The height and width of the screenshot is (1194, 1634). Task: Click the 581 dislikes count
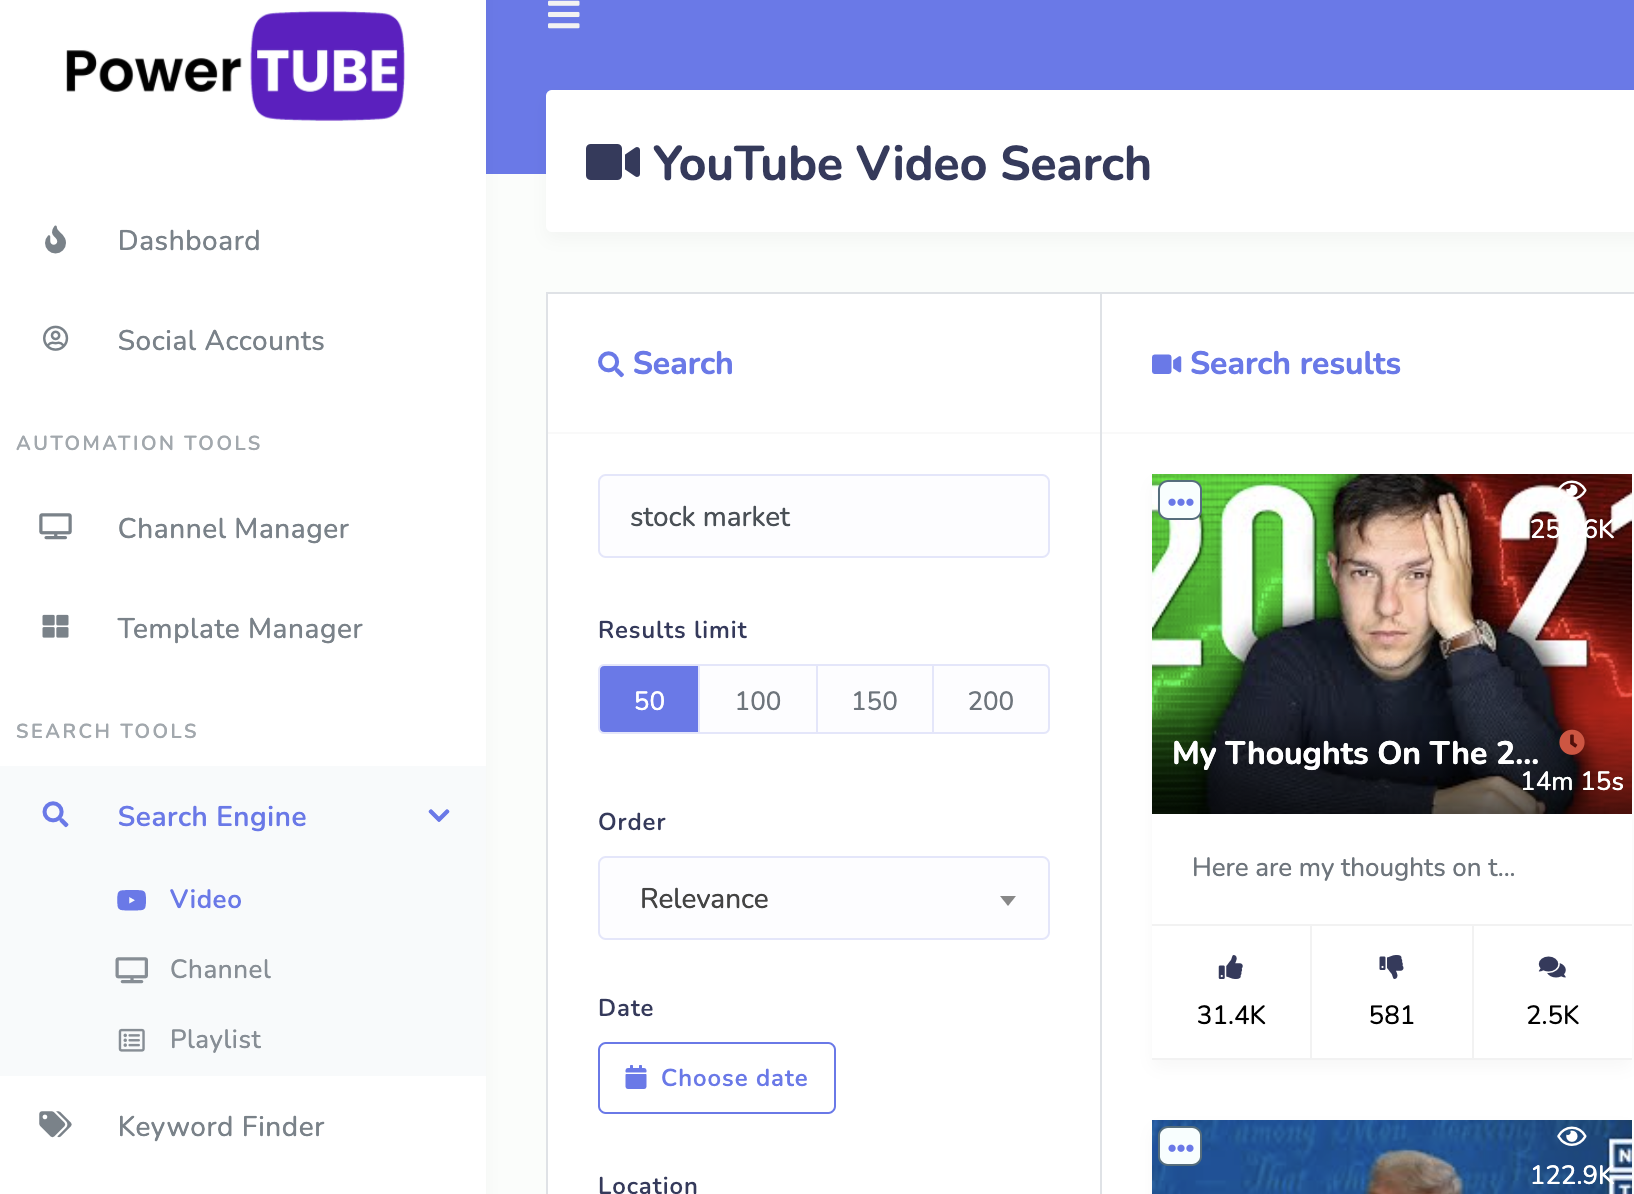coord(1391,1015)
